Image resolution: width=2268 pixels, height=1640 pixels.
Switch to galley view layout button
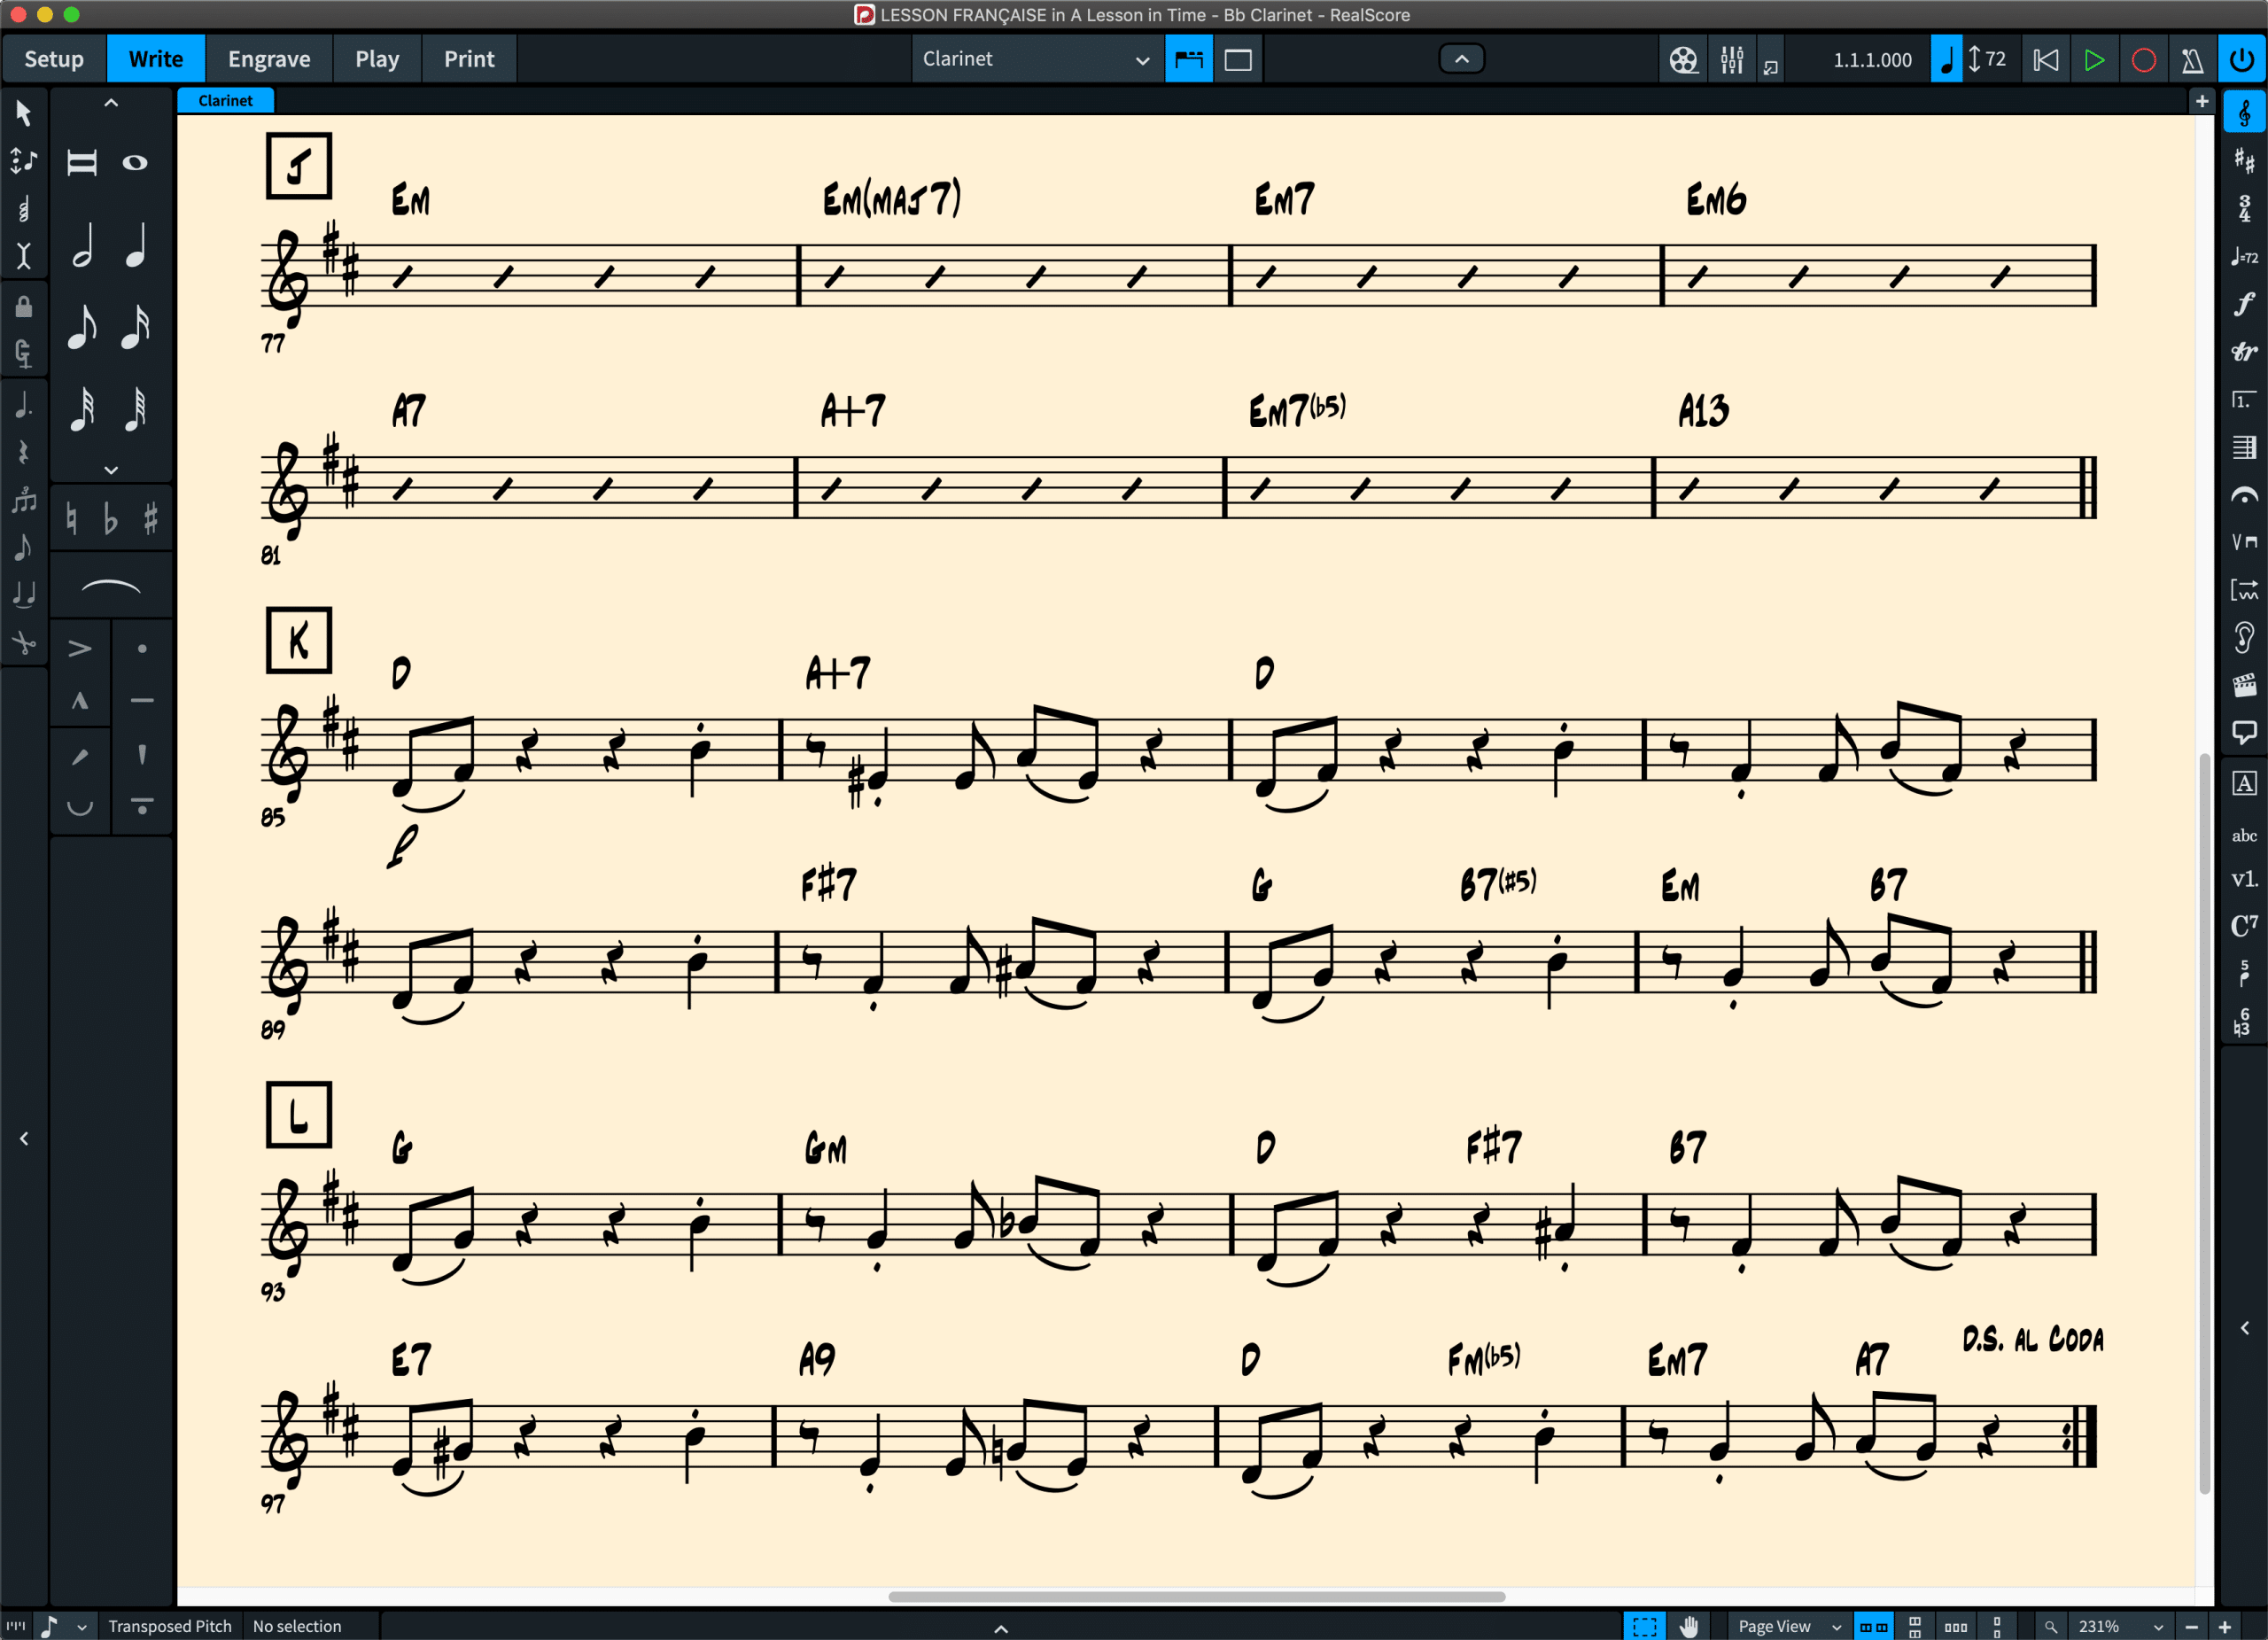tap(1238, 60)
